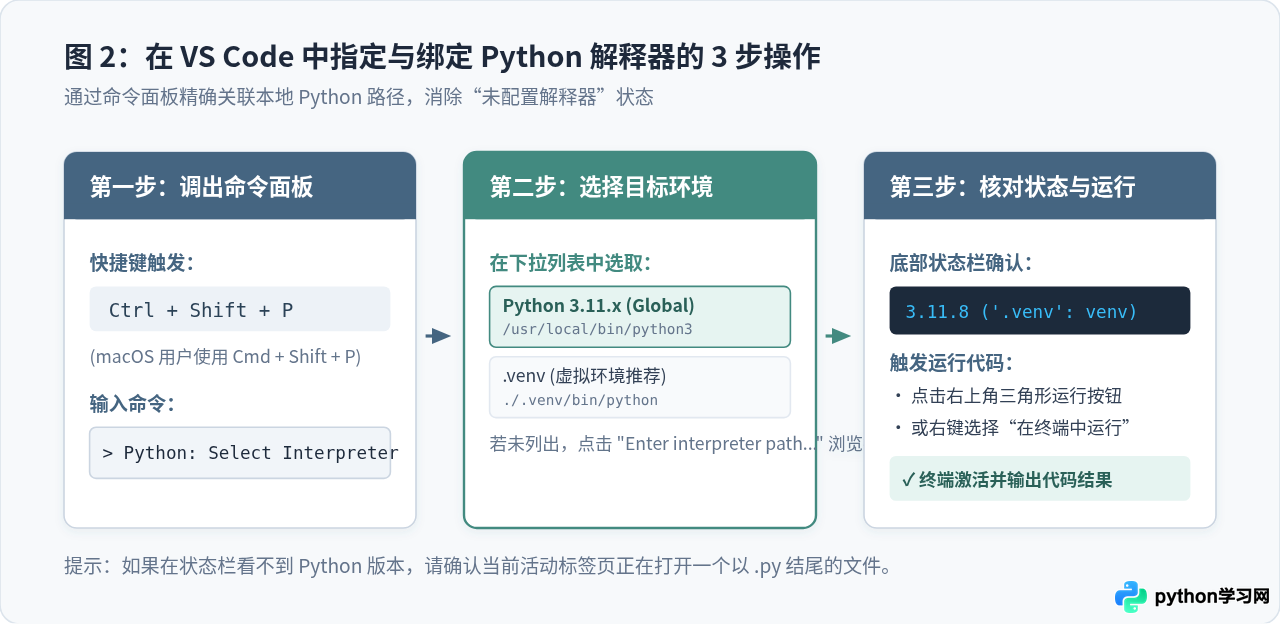Click the 底部状态栏确认 label
Viewport: 1280px width, 624px height.
tap(962, 263)
